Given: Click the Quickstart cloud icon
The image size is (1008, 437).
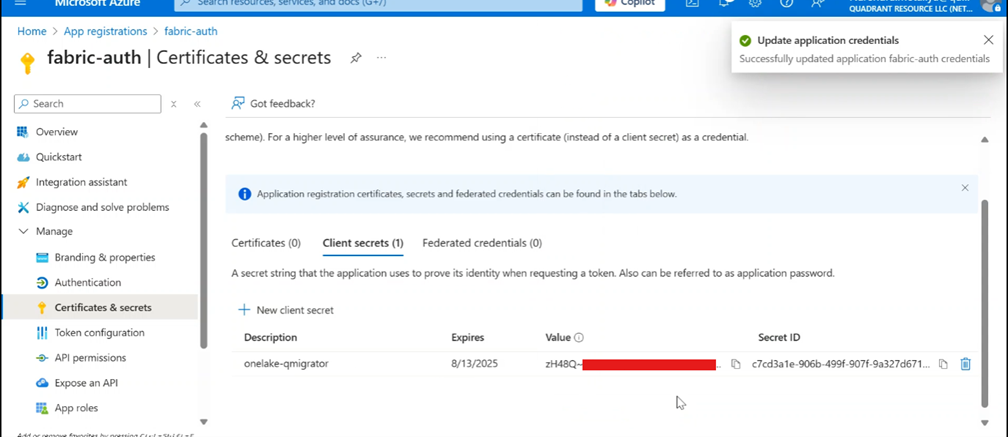Looking at the screenshot, I should tap(23, 157).
